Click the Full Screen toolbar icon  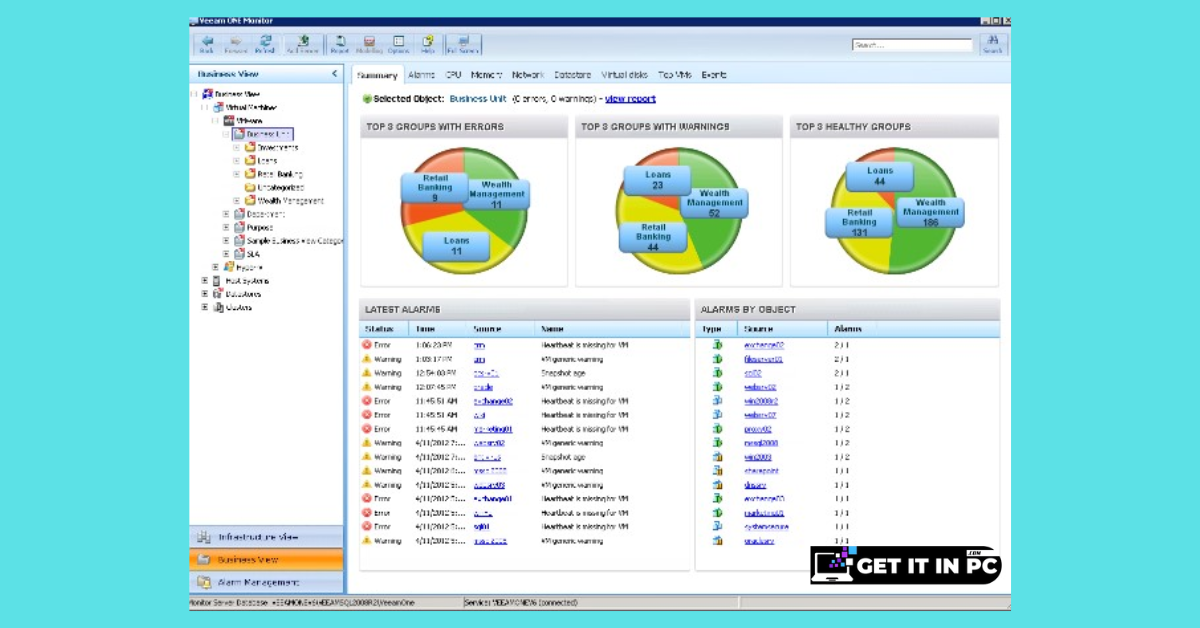(463, 42)
